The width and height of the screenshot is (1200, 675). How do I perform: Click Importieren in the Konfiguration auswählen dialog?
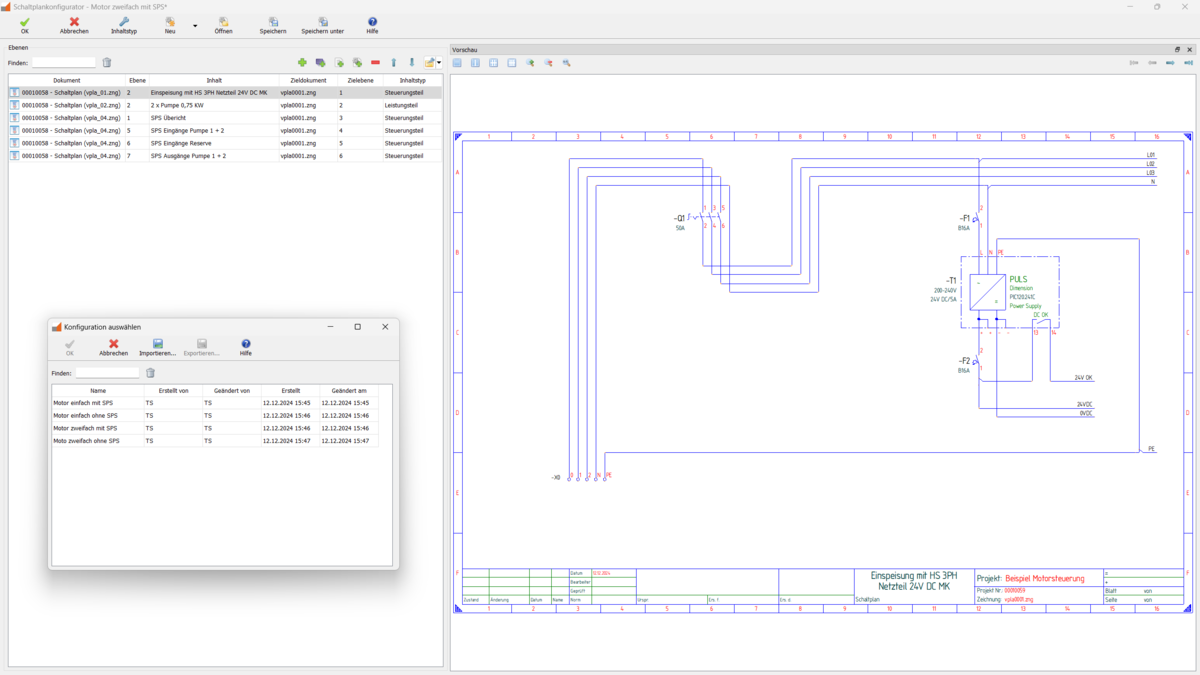pos(157,347)
